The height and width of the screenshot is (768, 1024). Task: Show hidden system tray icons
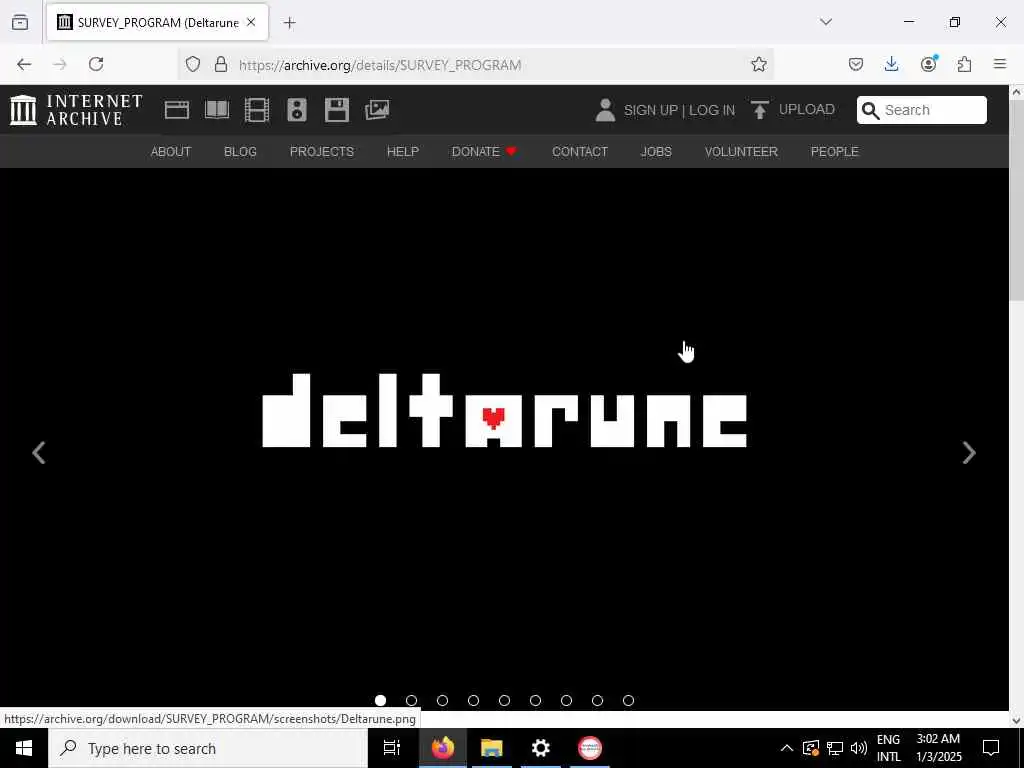787,748
